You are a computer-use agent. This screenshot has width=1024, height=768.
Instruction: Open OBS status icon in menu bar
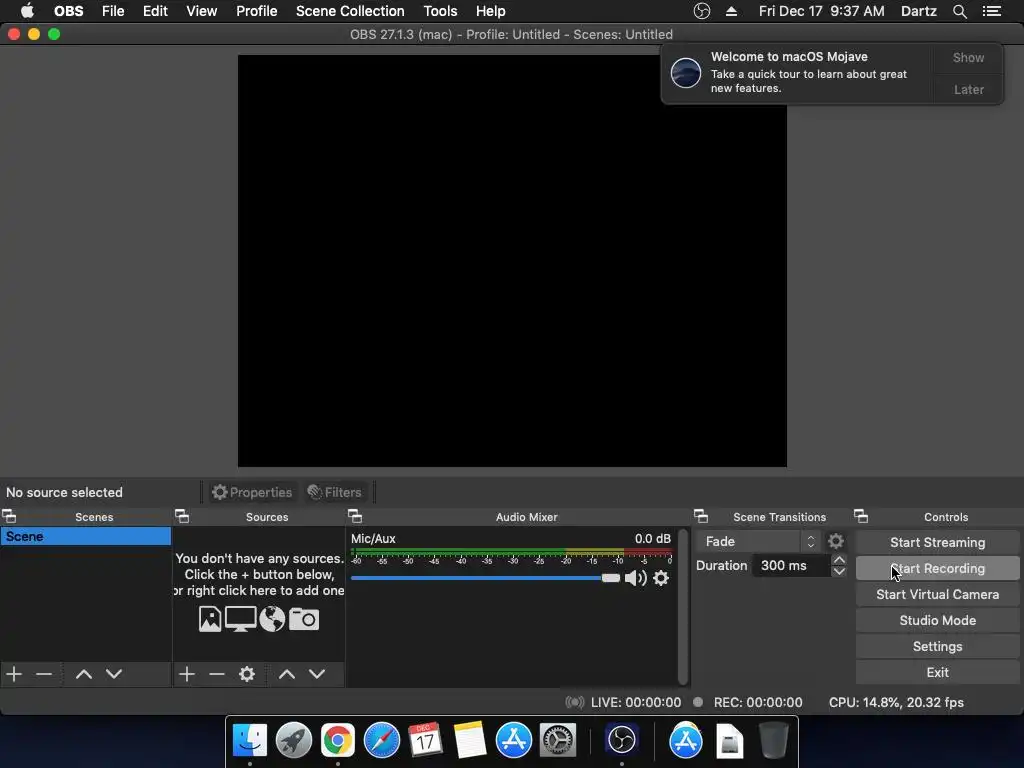(702, 11)
